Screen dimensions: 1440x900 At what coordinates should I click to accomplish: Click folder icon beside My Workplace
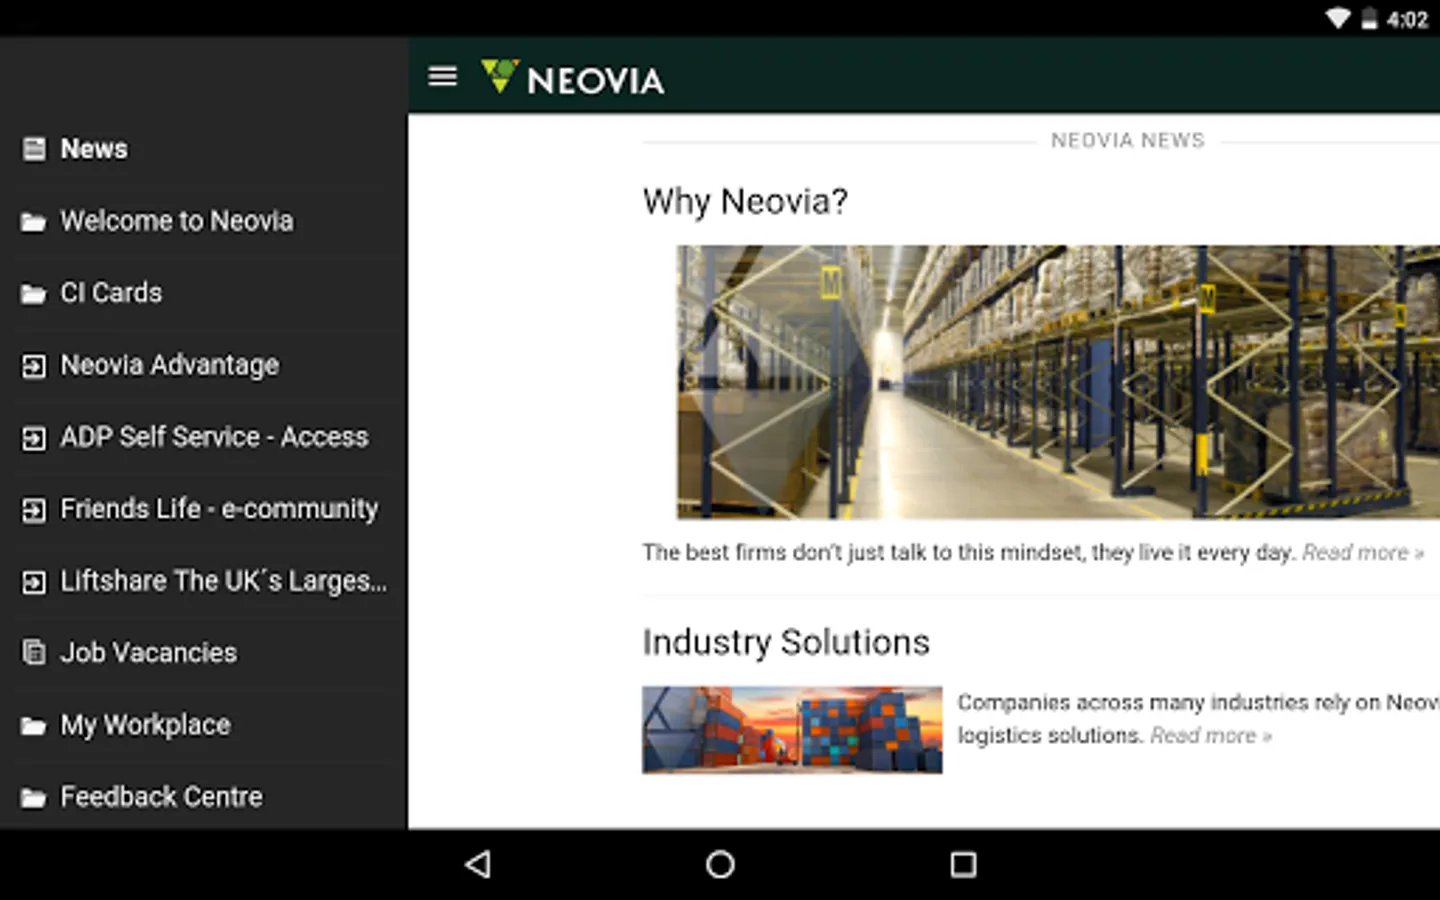(34, 726)
